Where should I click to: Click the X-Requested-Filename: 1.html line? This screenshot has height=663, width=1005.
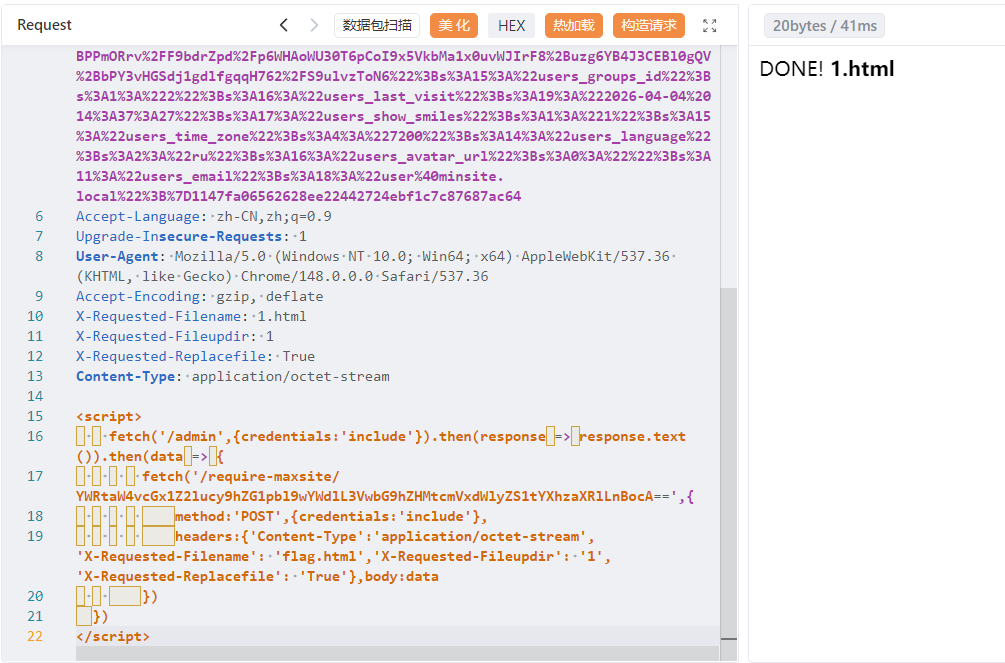191,316
